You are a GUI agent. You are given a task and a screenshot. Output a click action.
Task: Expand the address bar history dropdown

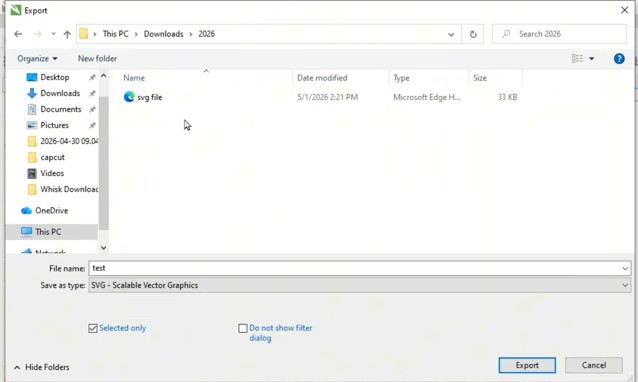[451, 34]
